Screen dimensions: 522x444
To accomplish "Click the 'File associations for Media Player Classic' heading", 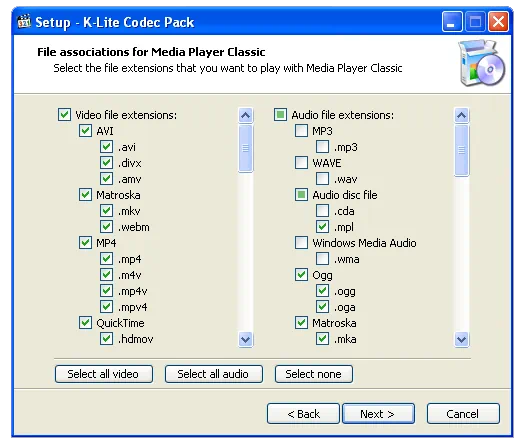I will pos(151,52).
